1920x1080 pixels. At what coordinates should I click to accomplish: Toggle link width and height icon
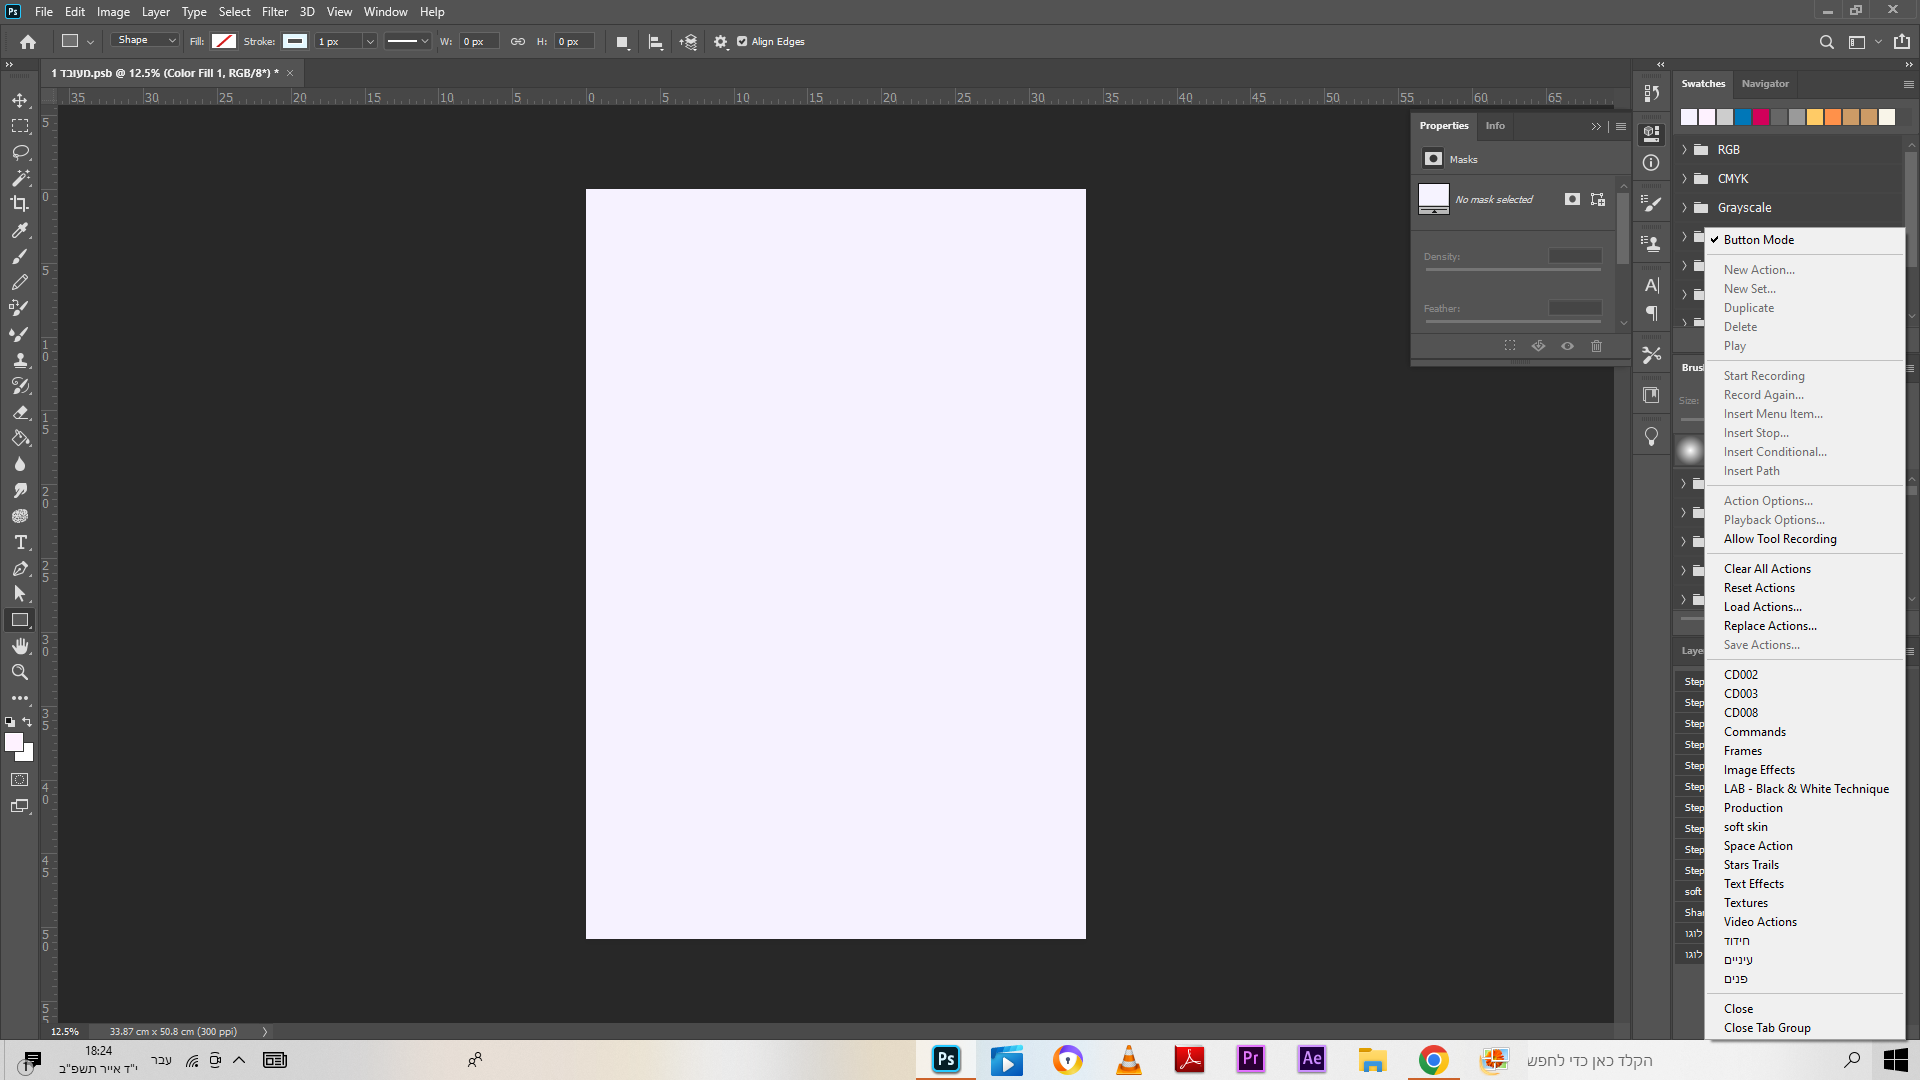click(x=518, y=42)
